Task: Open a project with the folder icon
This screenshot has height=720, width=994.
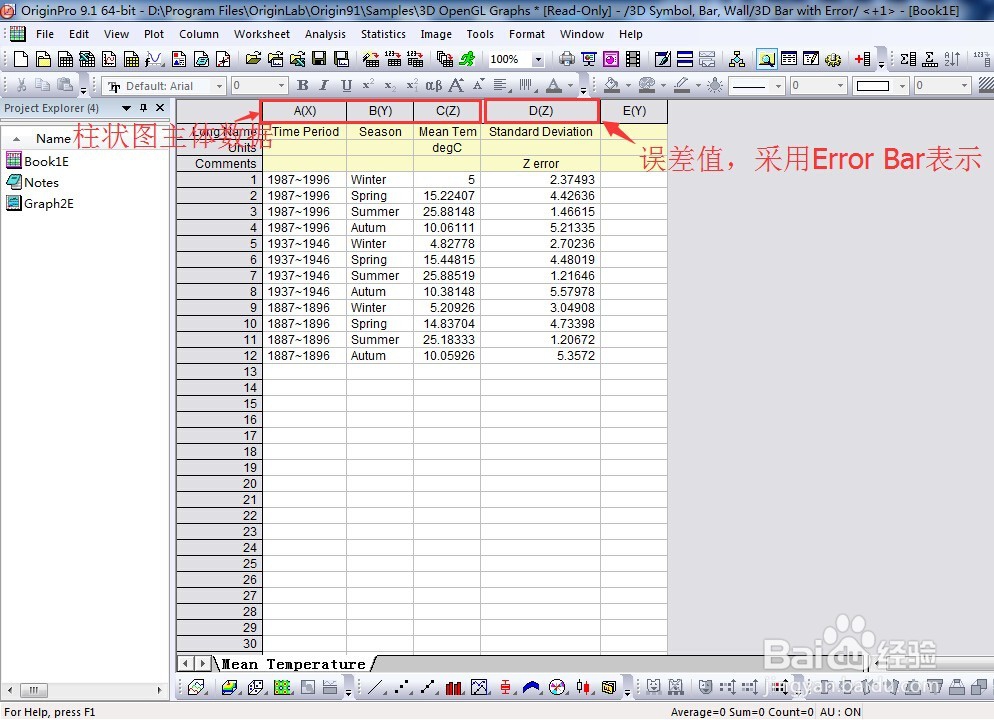Action: click(253, 59)
